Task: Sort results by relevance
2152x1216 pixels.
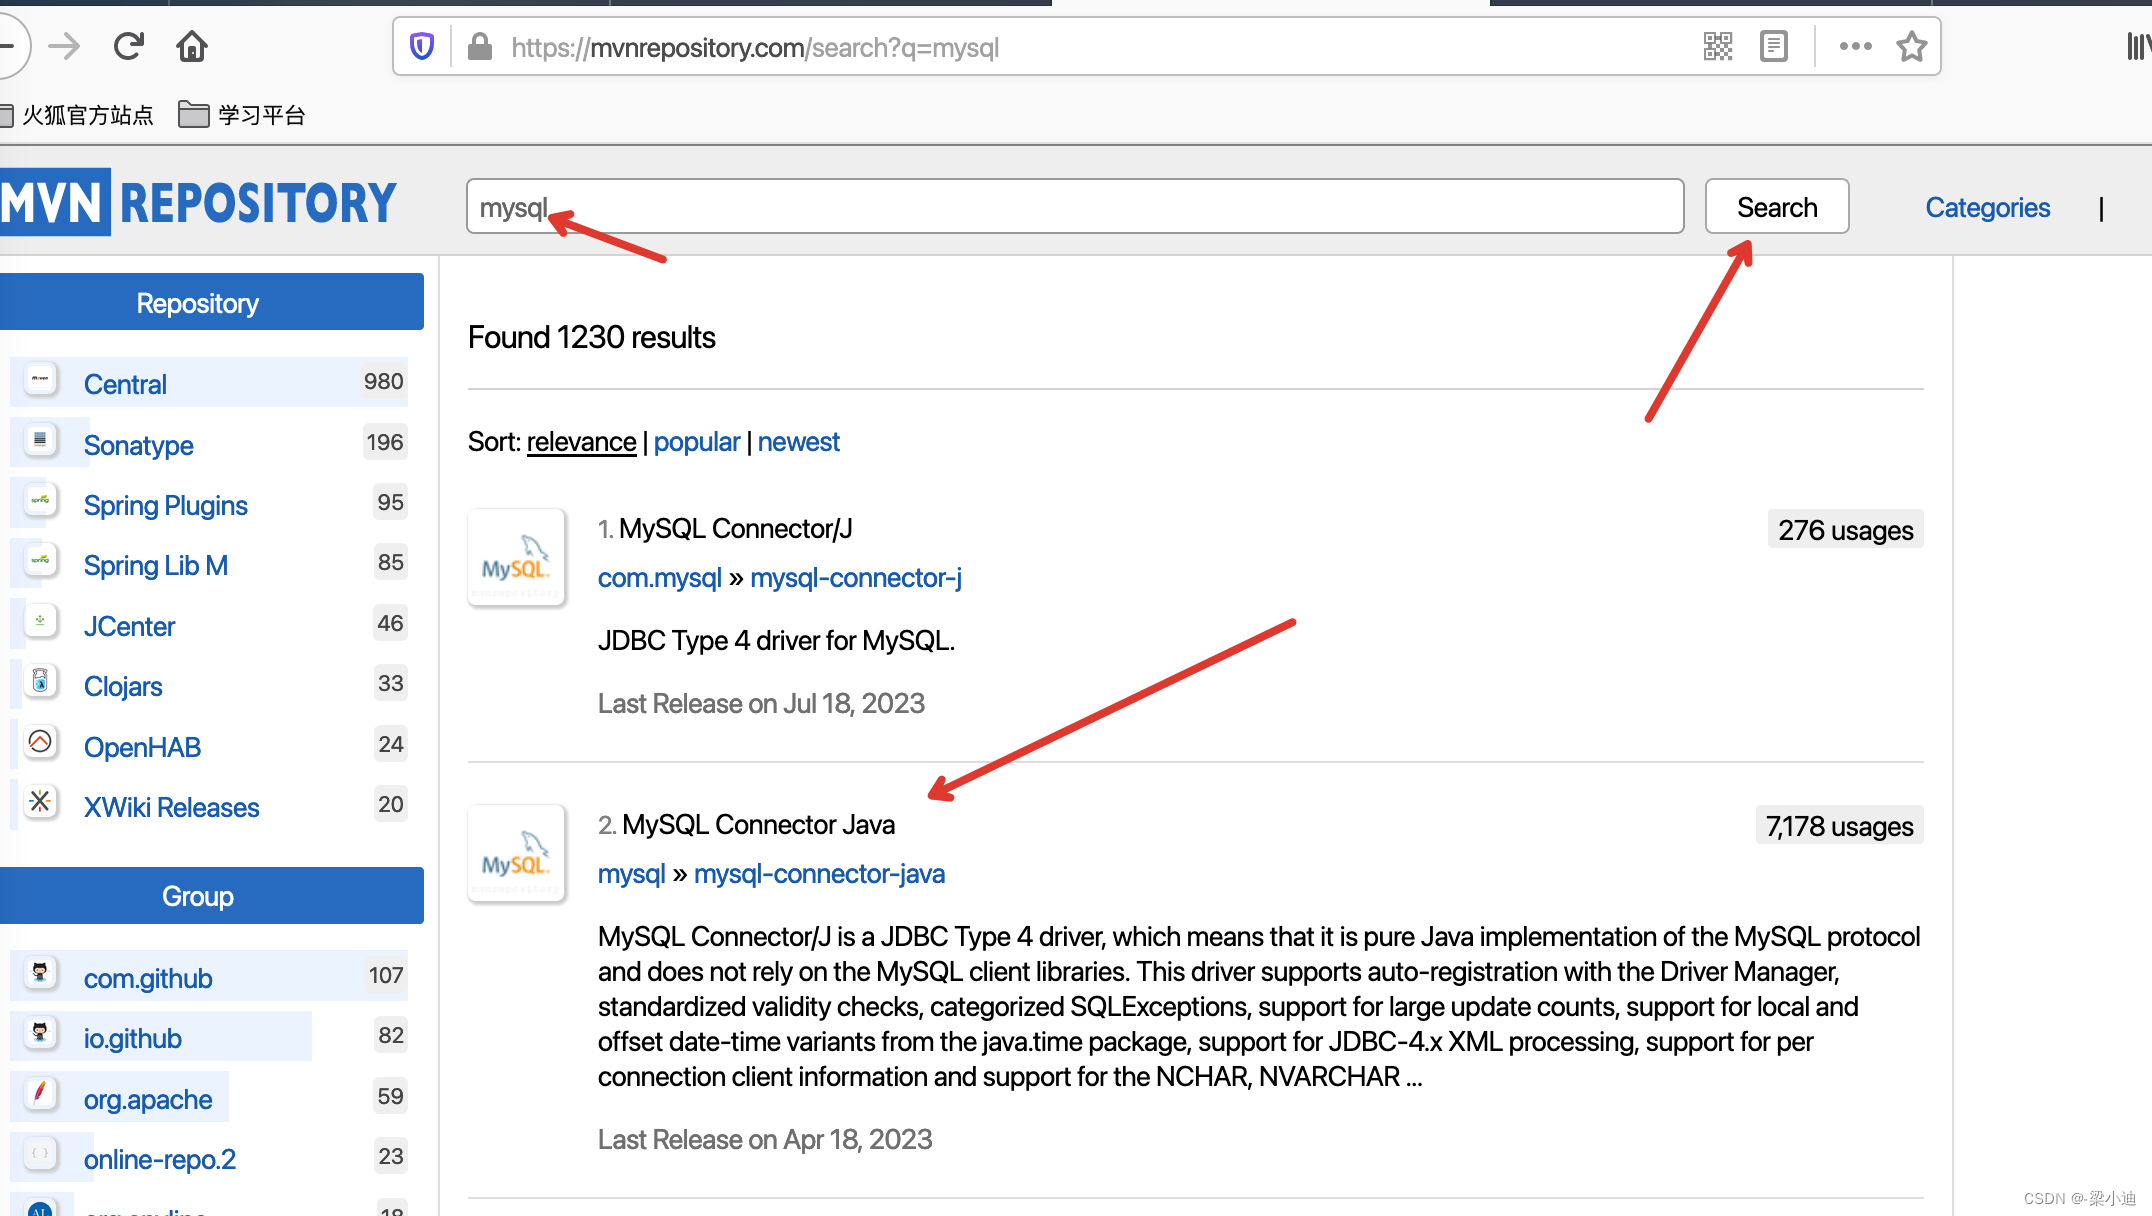Action: (581, 442)
